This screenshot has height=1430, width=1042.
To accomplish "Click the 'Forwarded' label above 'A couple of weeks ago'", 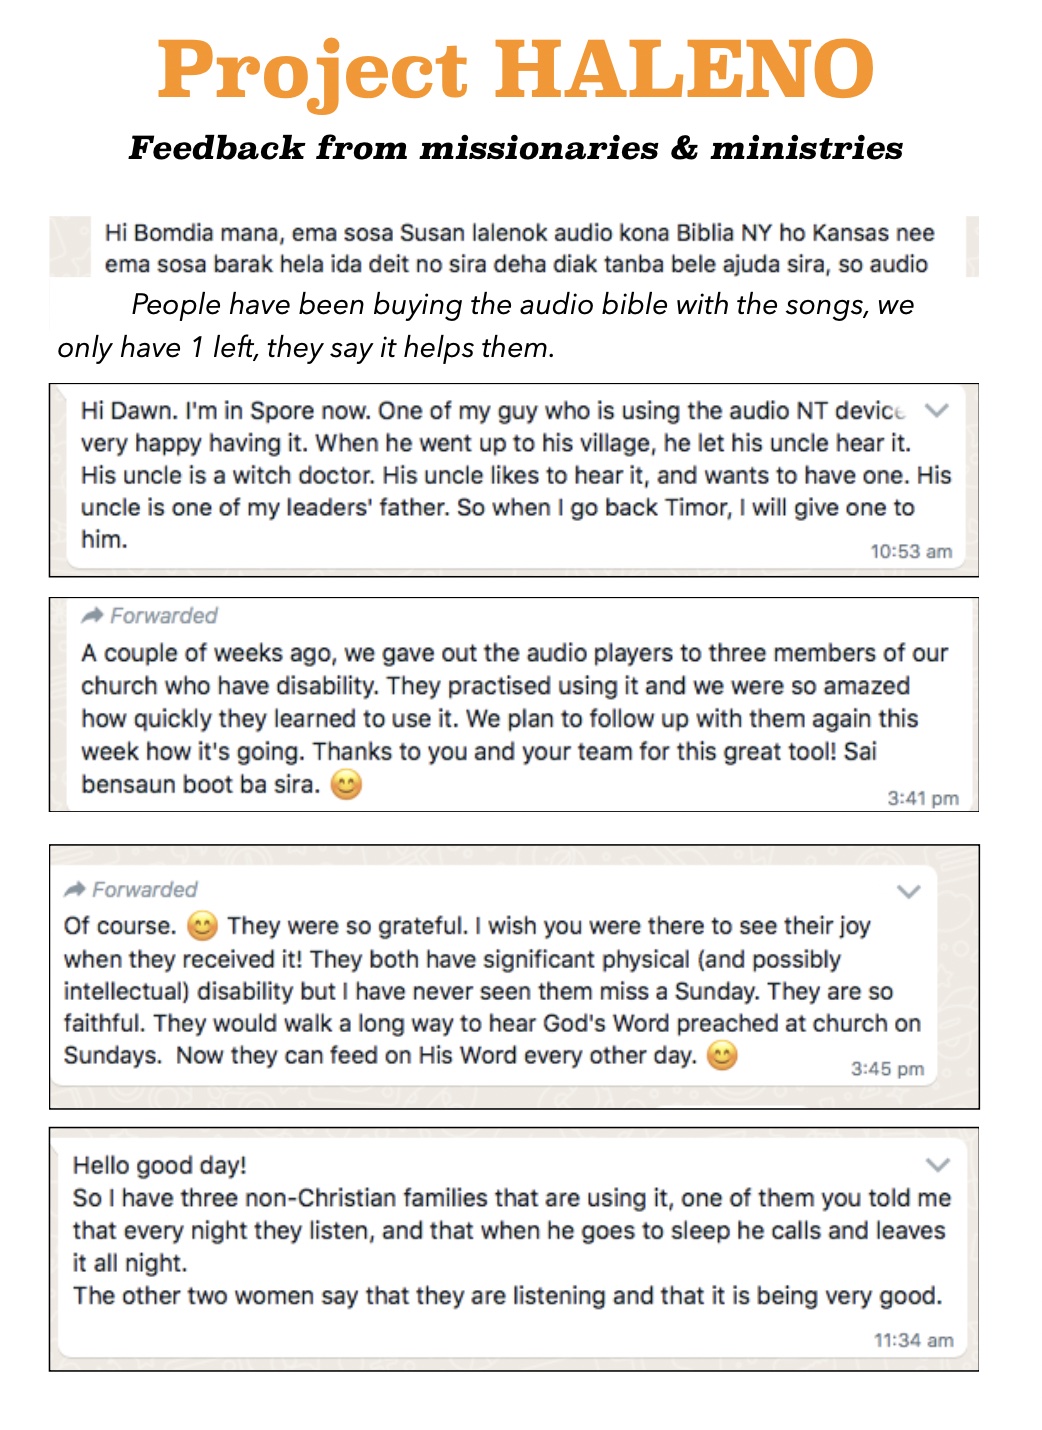I will tap(164, 615).
